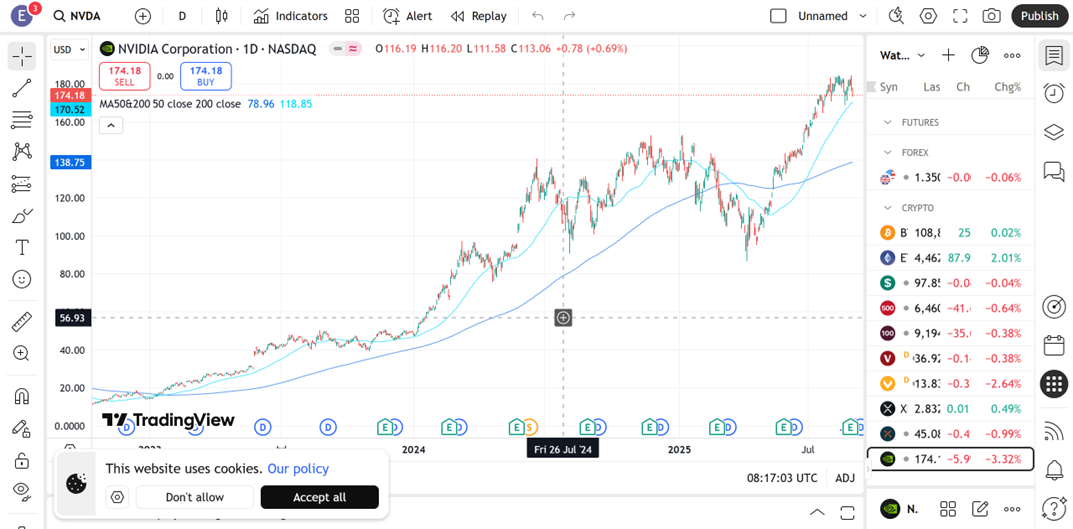Start bar Replay mode
This screenshot has height=529, width=1073.
[x=479, y=16]
